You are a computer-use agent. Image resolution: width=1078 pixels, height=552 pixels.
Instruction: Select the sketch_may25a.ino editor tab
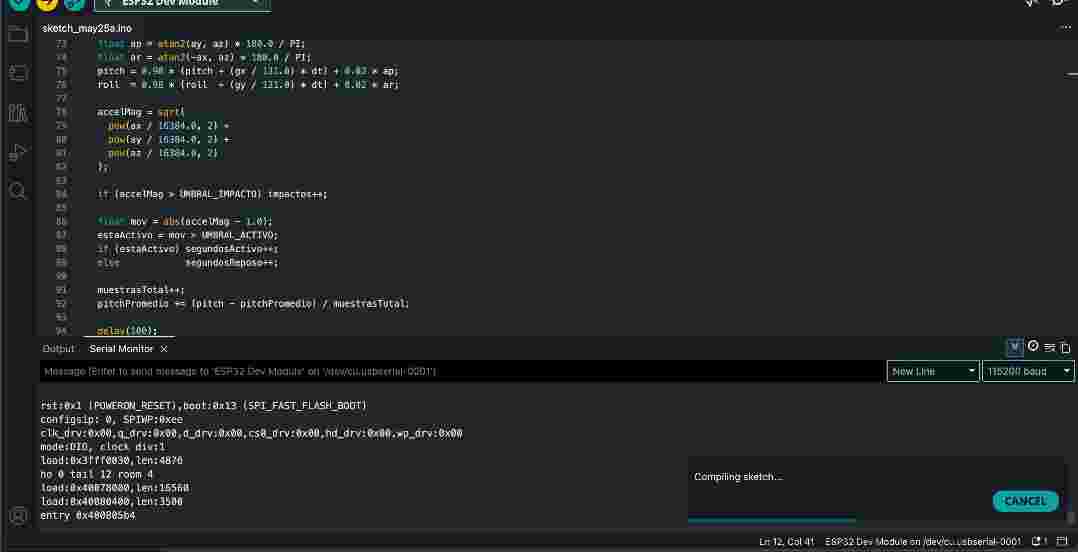coord(87,28)
